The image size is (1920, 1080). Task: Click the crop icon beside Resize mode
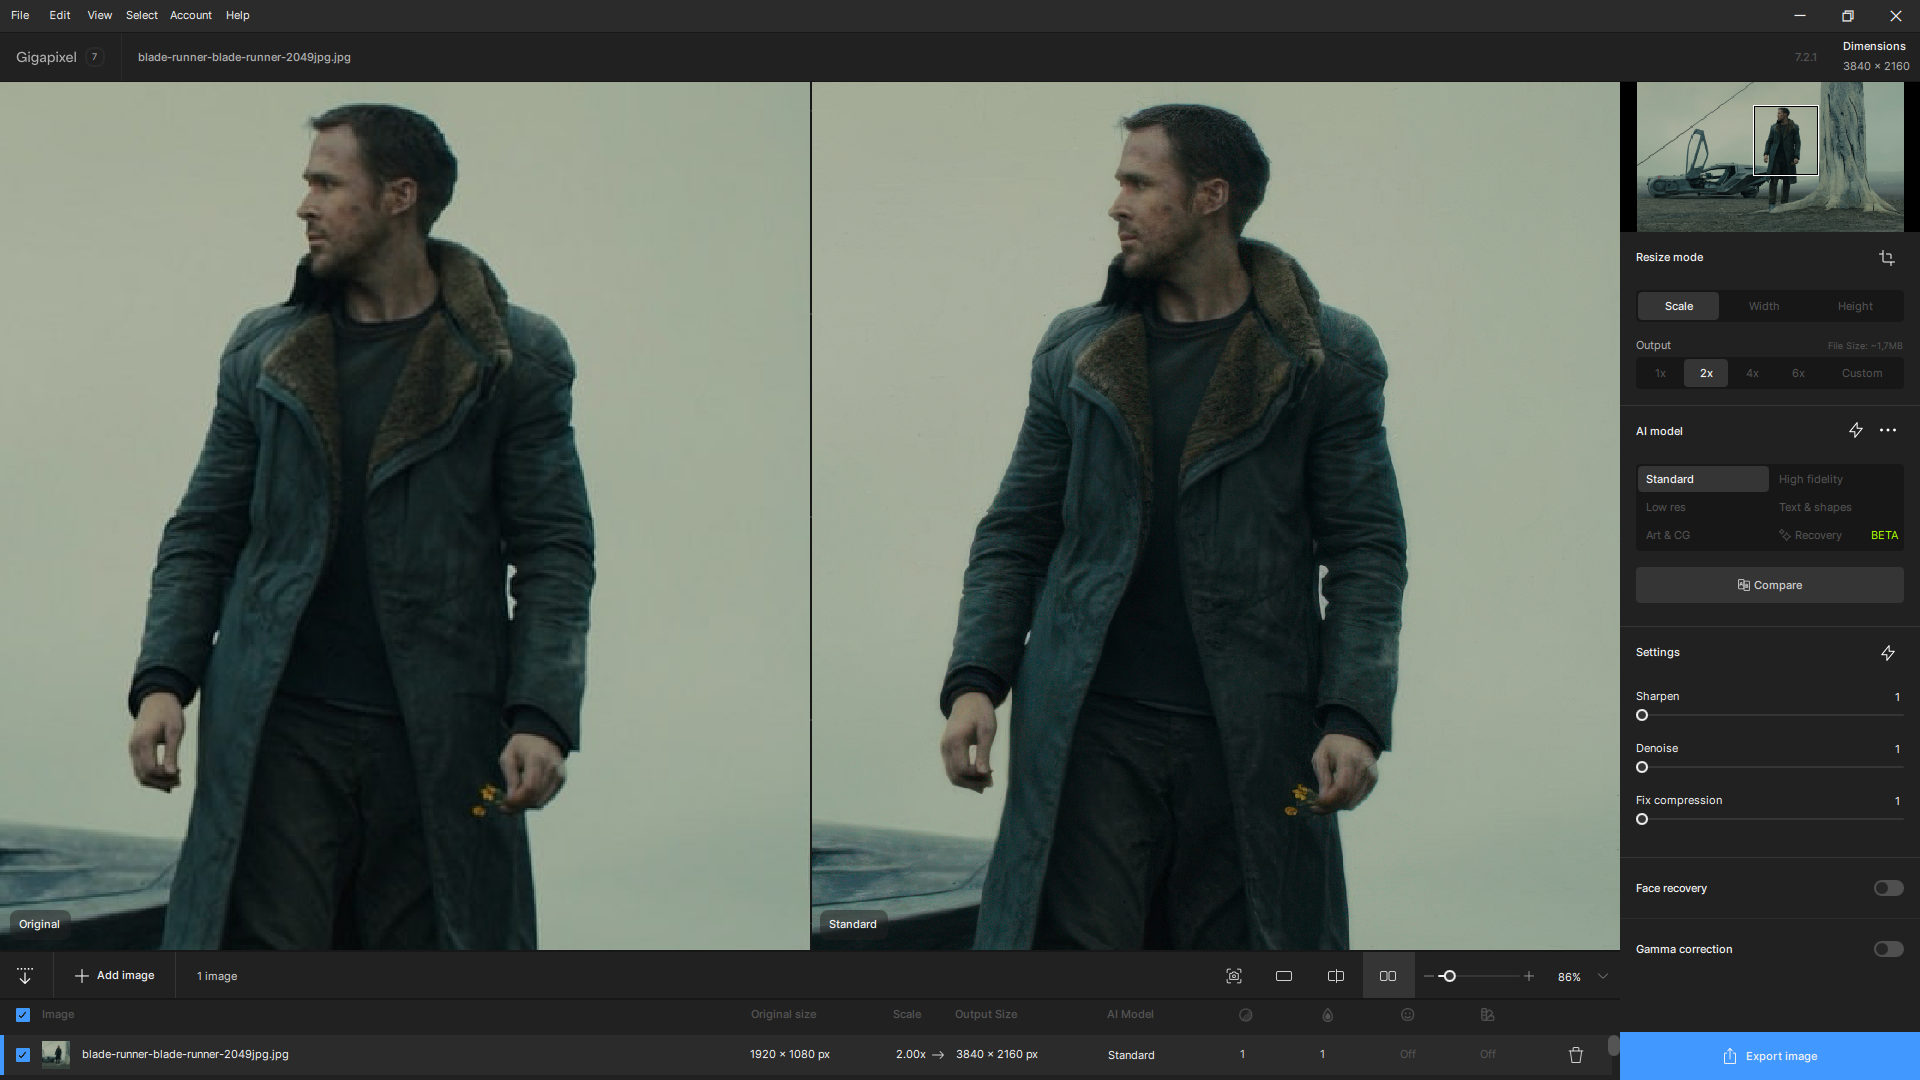1886,258
